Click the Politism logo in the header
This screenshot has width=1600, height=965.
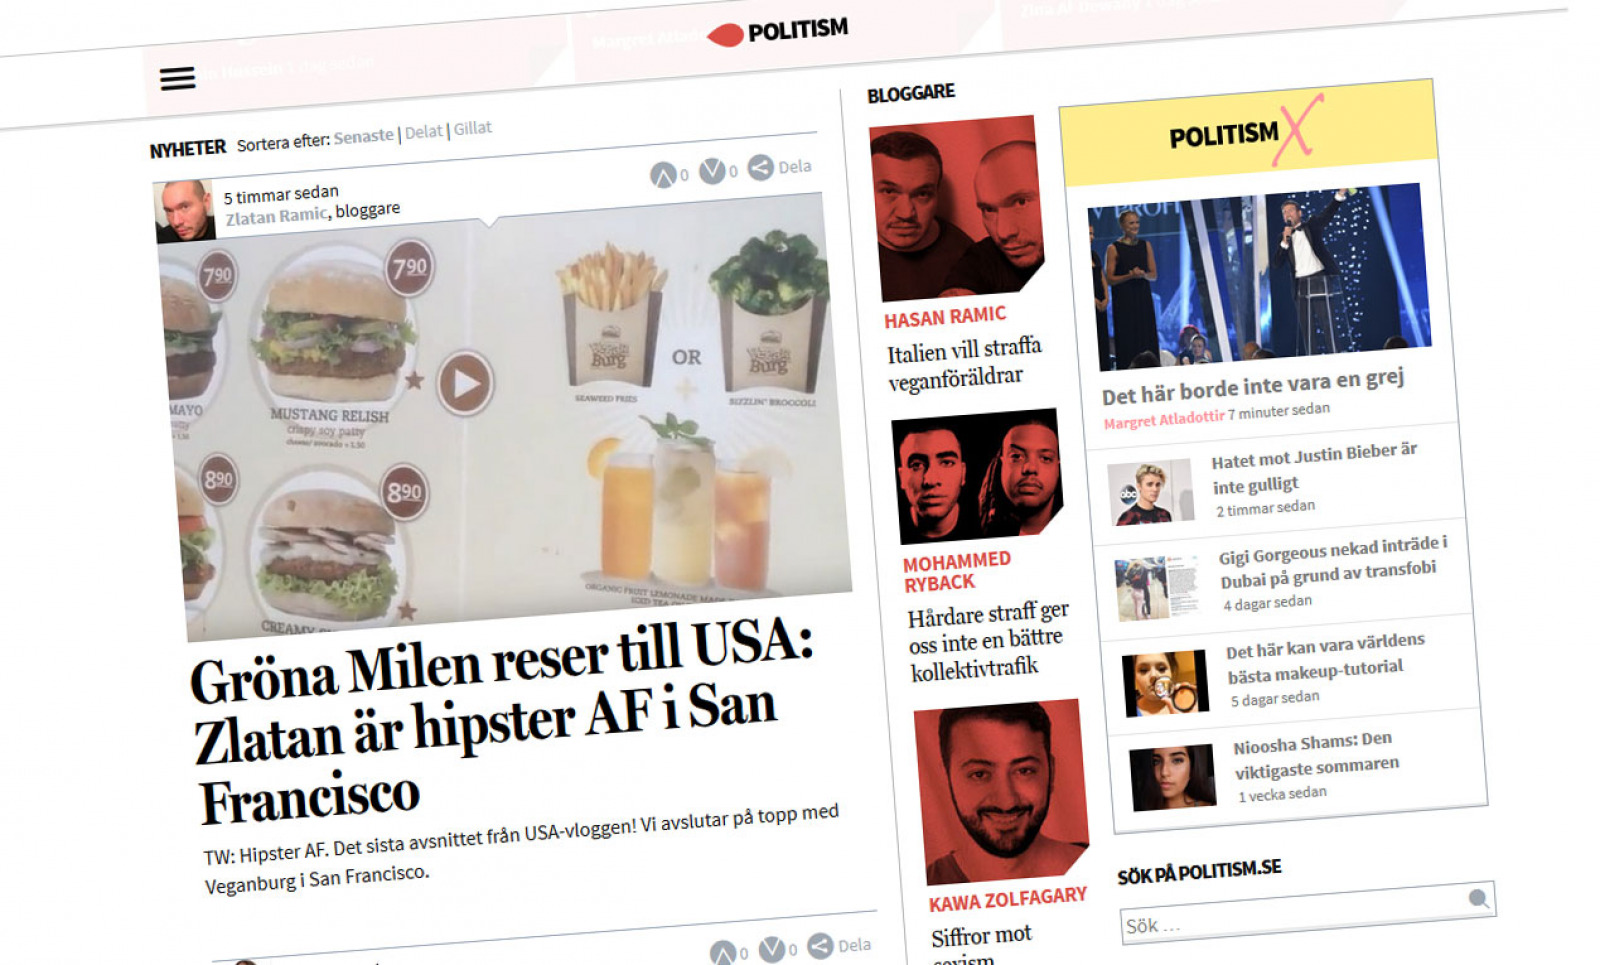777,31
